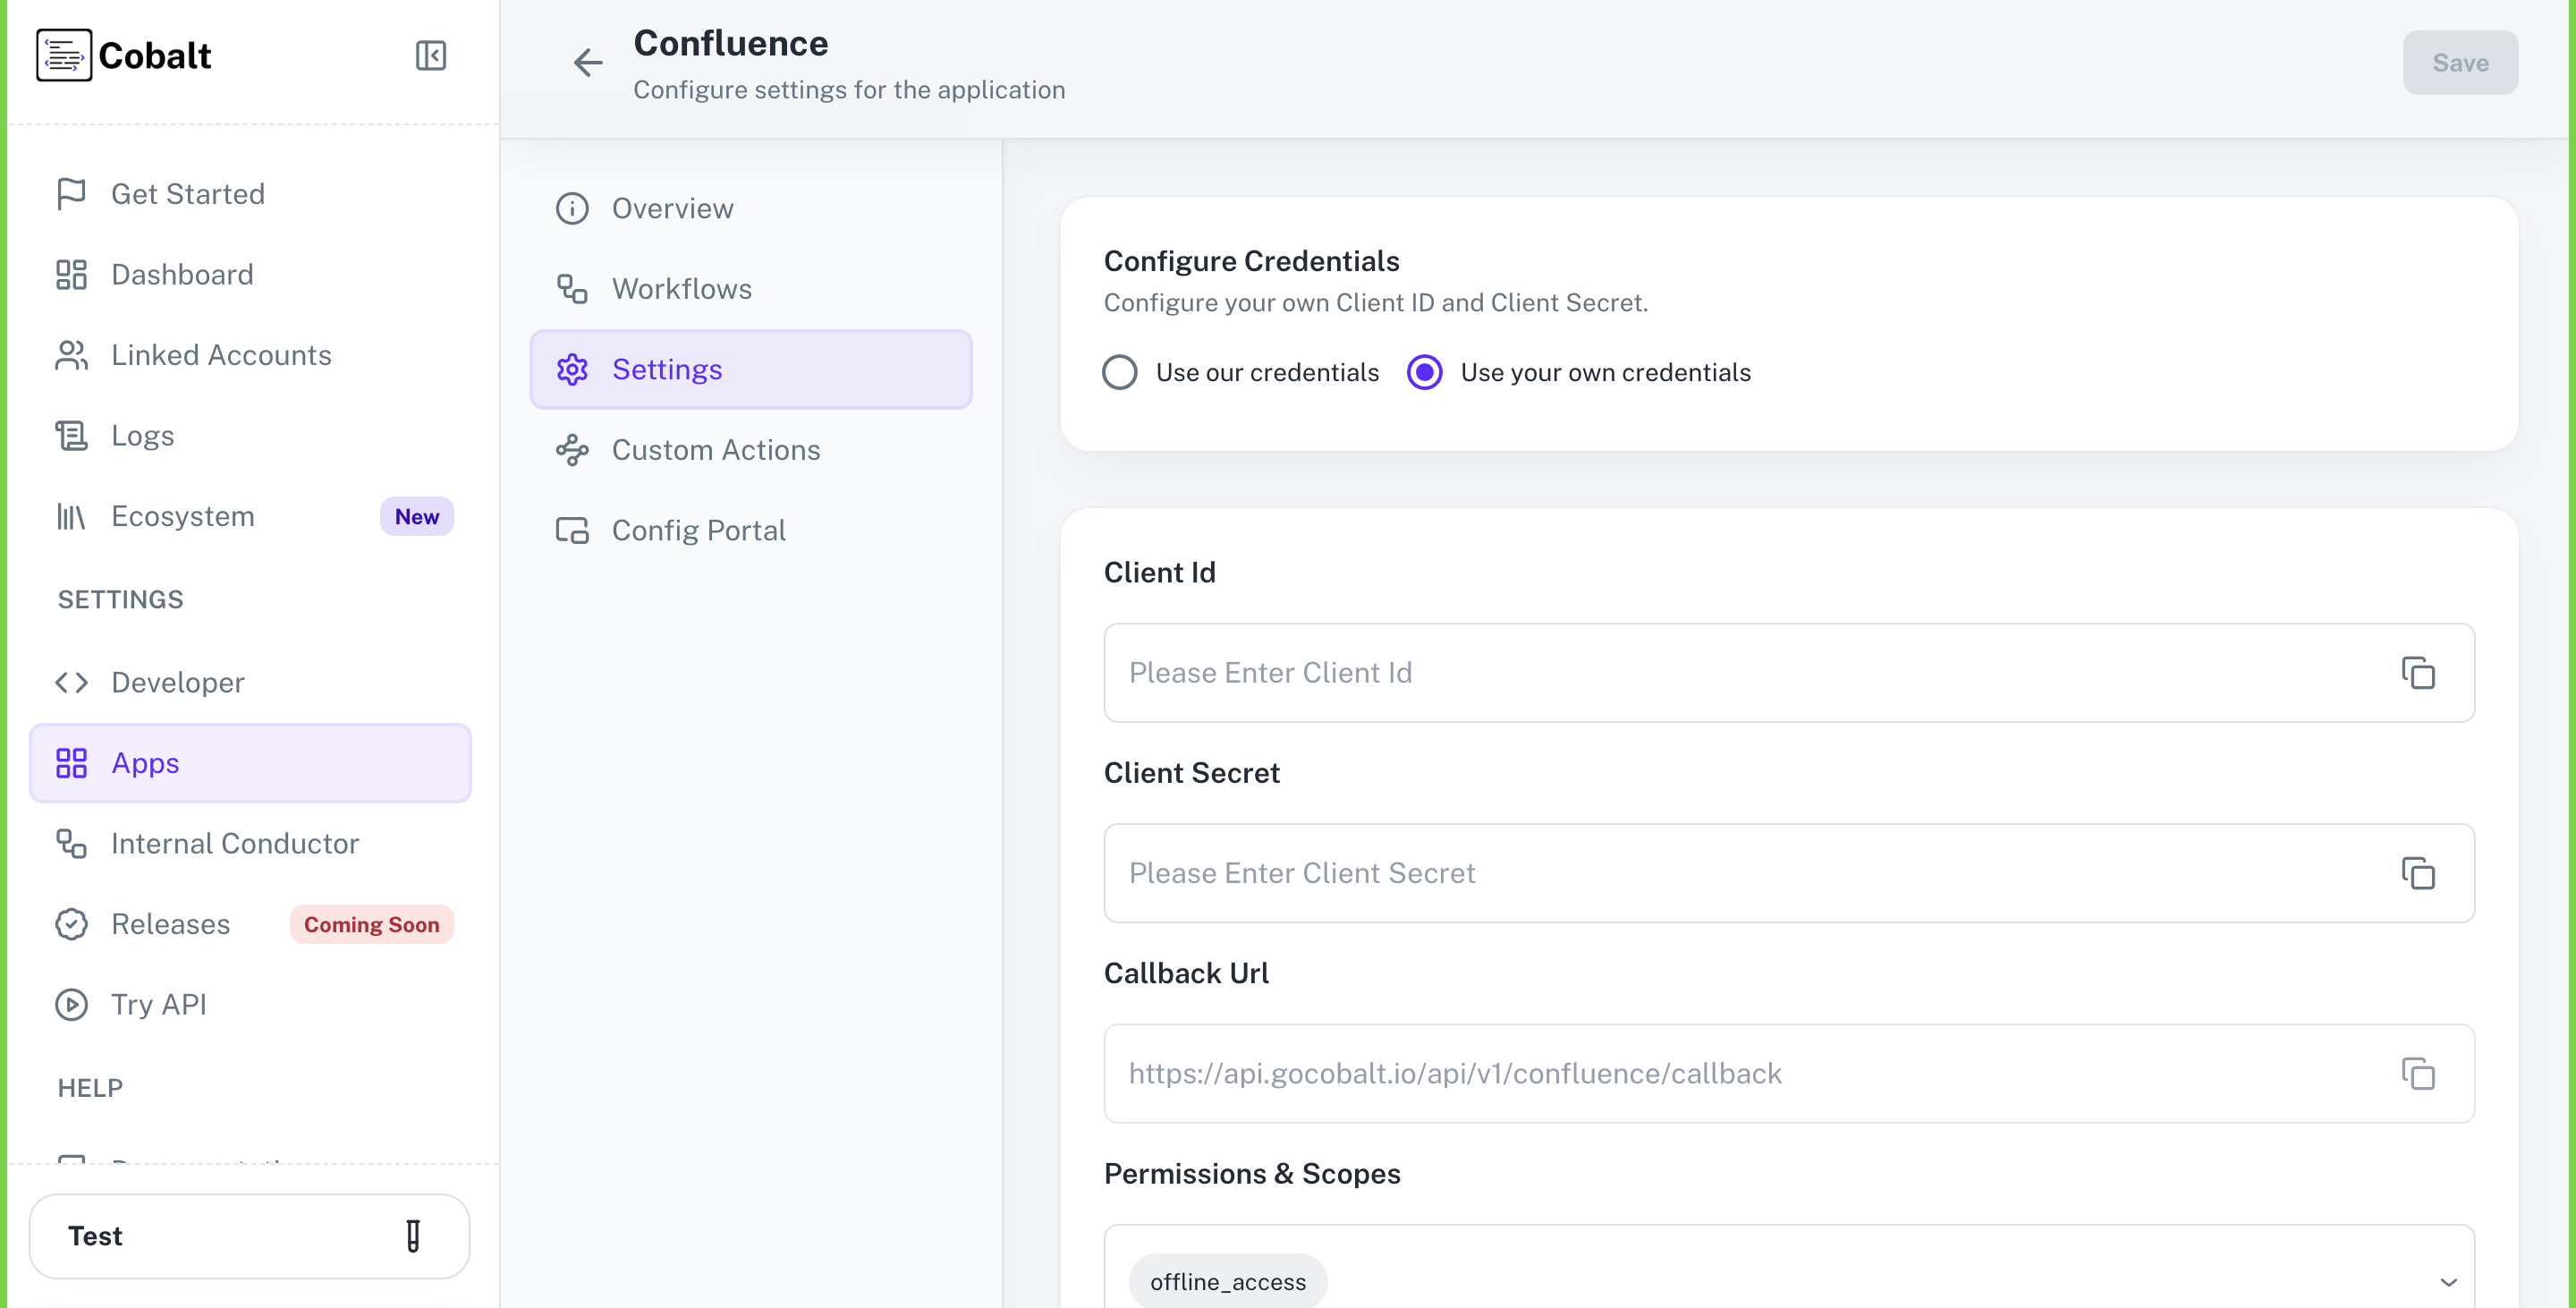Screen dimensions: 2576x1308
Task: Select the Use our credentials option
Action: click(x=1120, y=372)
